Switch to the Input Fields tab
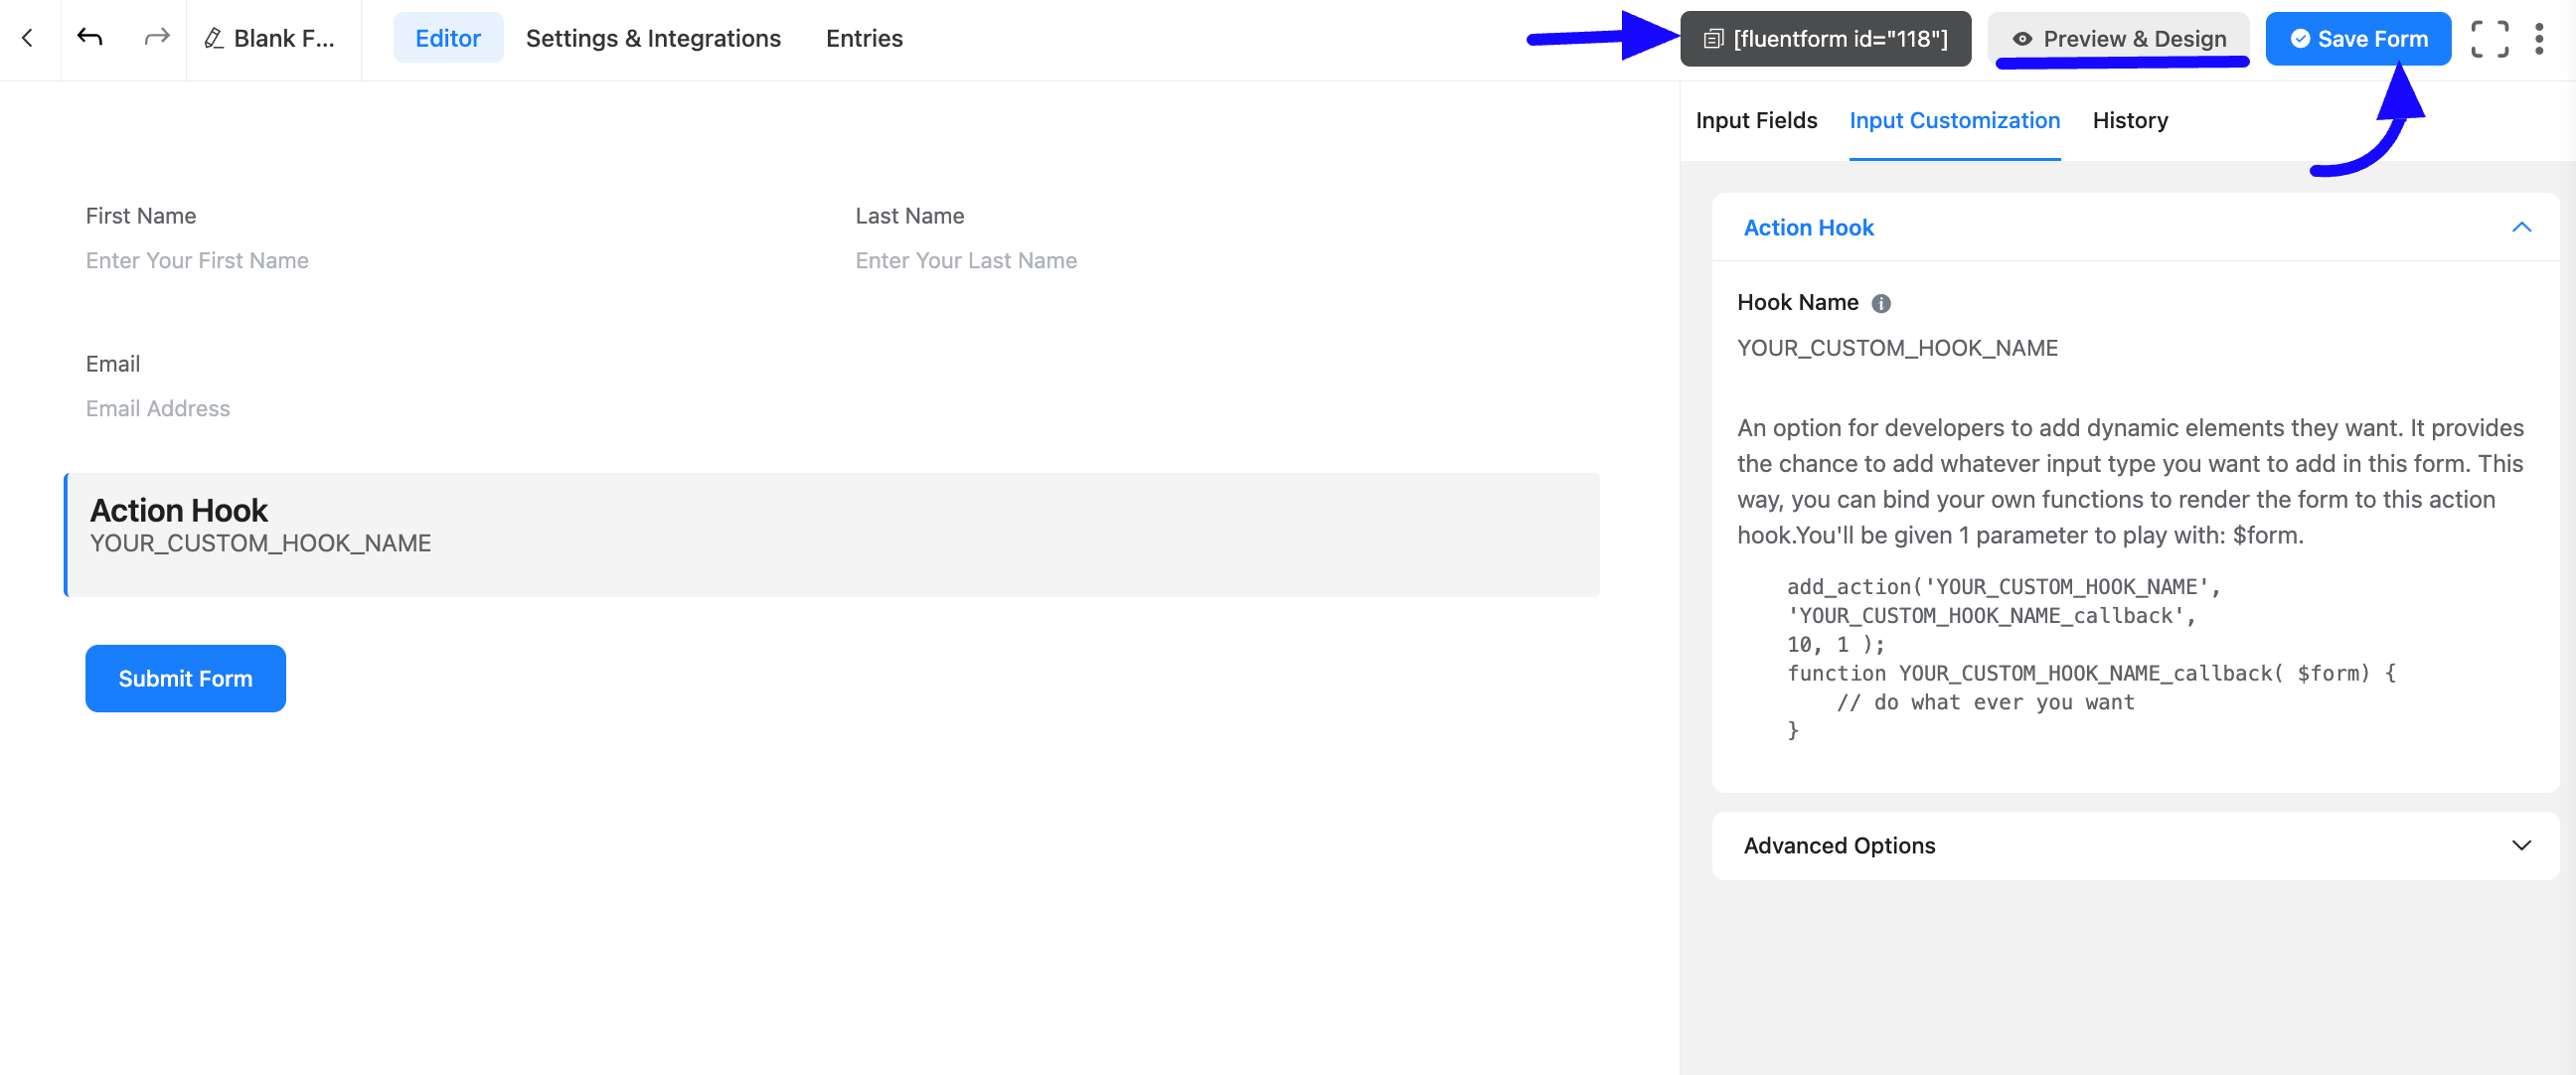Viewport: 2576px width, 1075px height. (1756, 120)
